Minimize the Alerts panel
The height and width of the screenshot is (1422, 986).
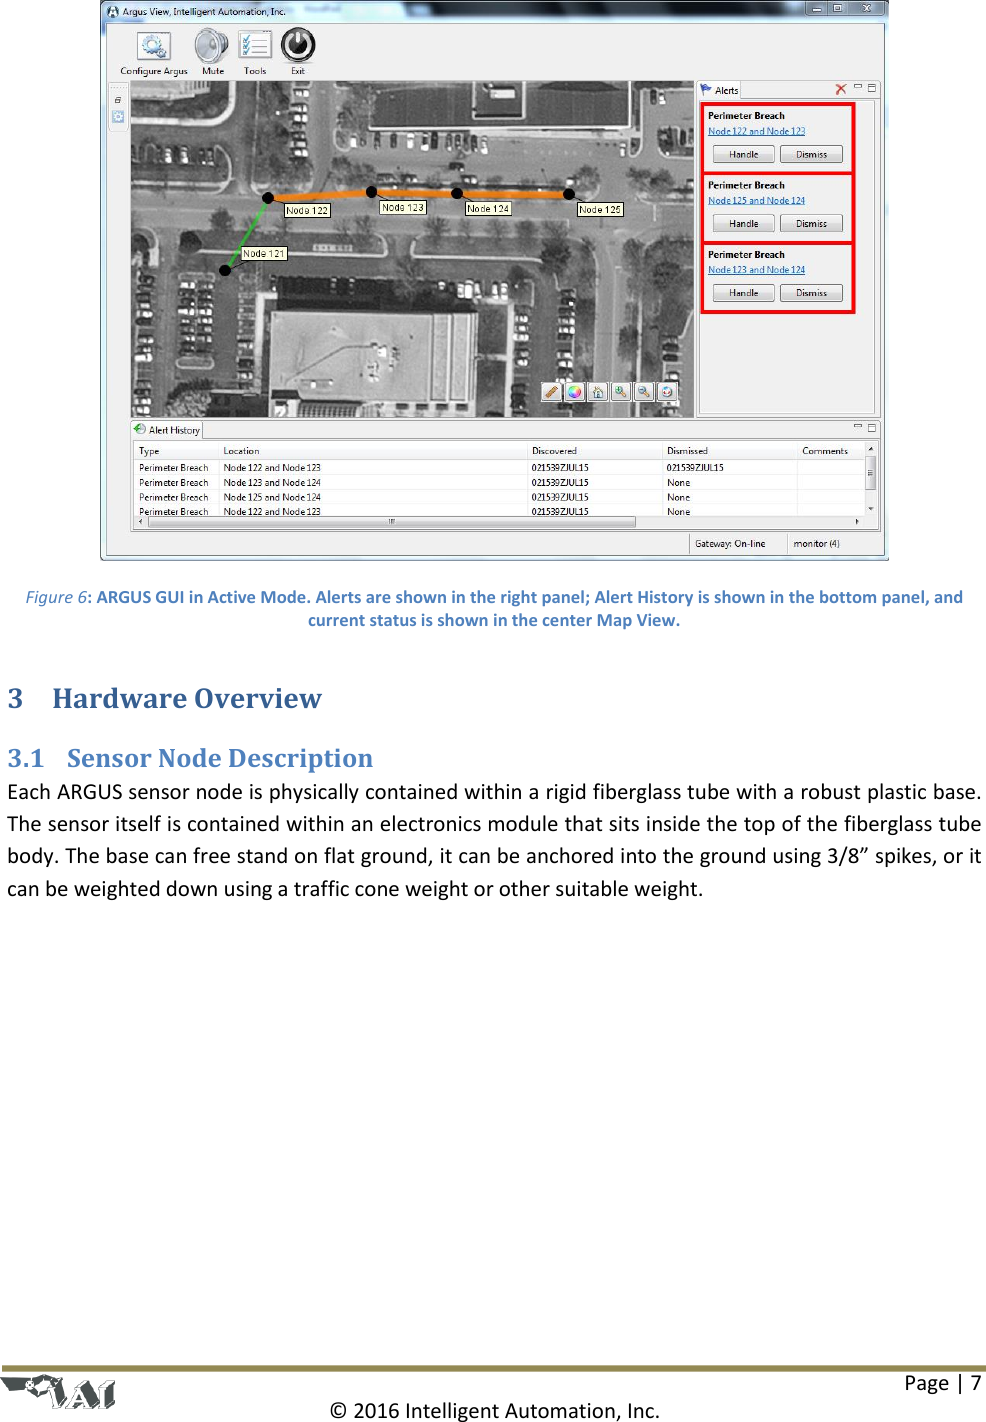click(858, 88)
